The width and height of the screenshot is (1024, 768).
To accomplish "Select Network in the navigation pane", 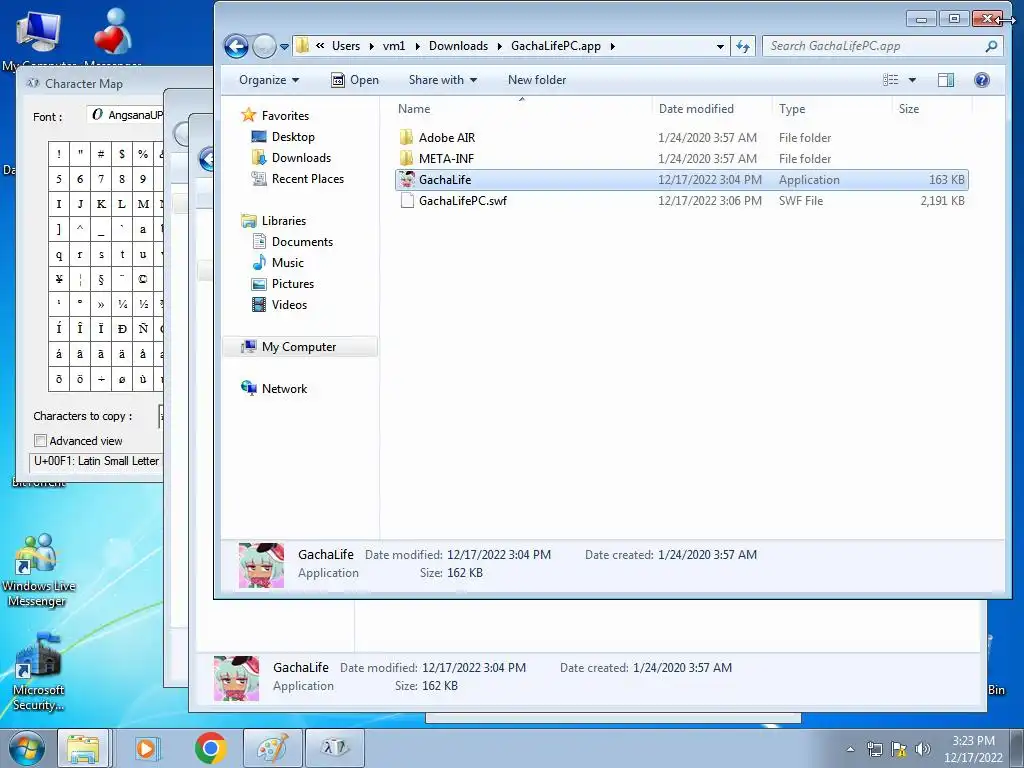I will point(284,389).
